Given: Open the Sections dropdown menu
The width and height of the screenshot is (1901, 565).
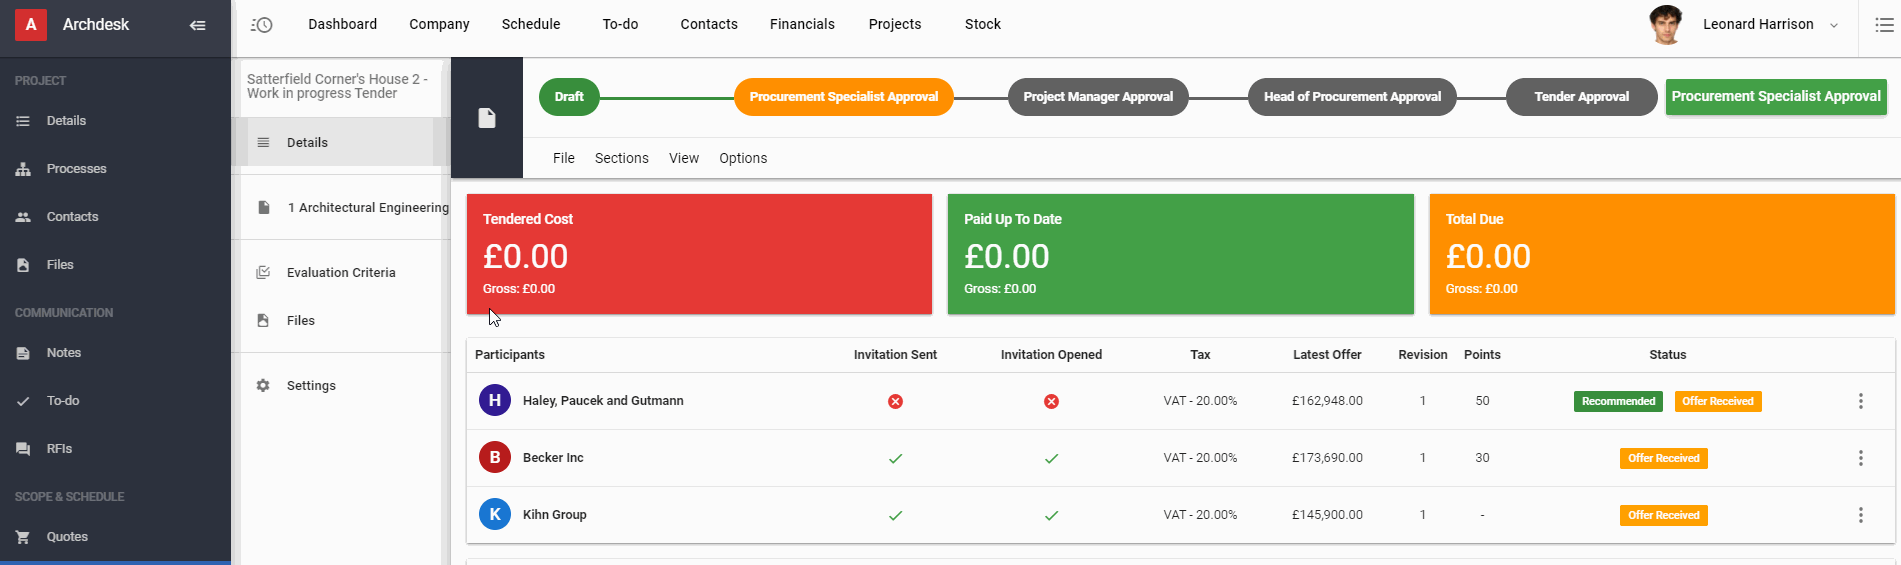Looking at the screenshot, I should coord(622,158).
